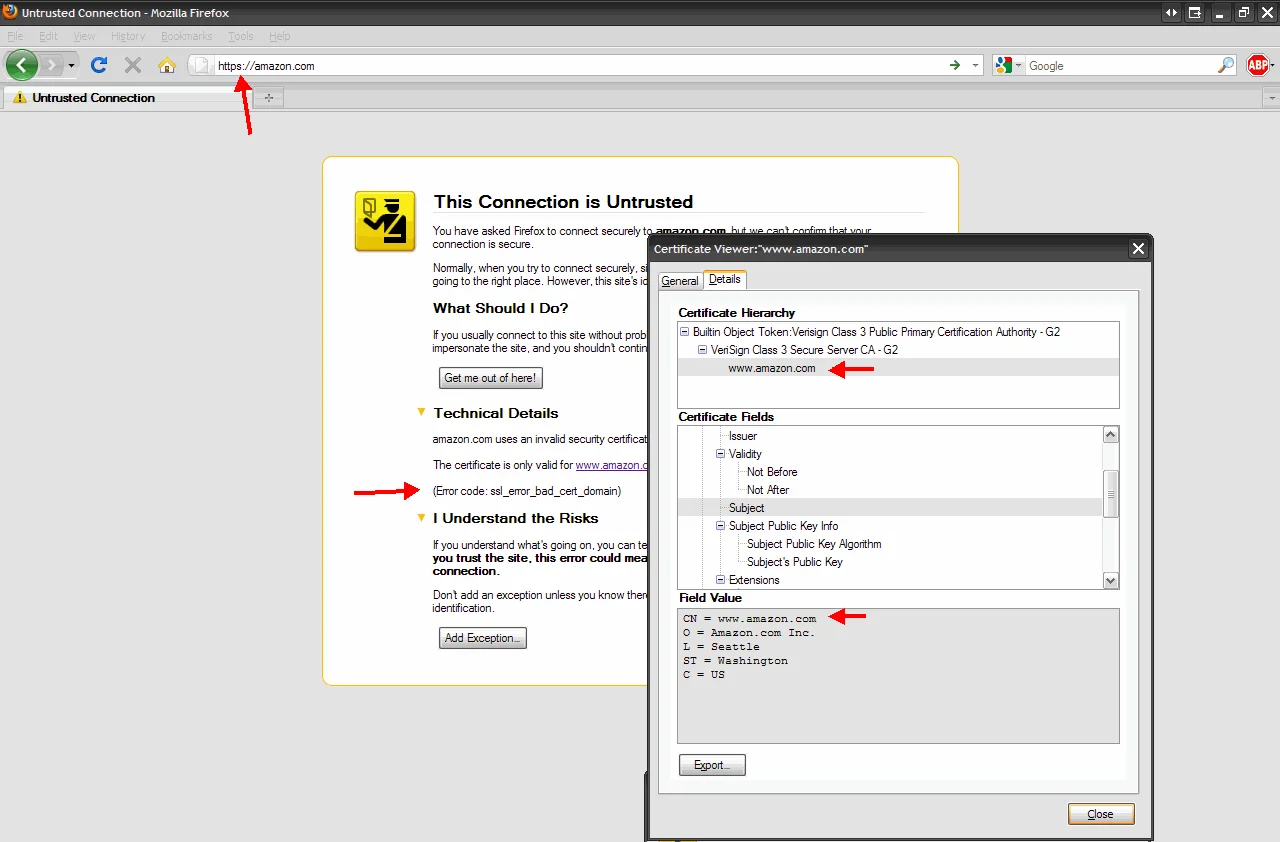1280x842 pixels.
Task: Collapse the VeriSign Class 3 Secure Server CA node
Action: tap(703, 350)
